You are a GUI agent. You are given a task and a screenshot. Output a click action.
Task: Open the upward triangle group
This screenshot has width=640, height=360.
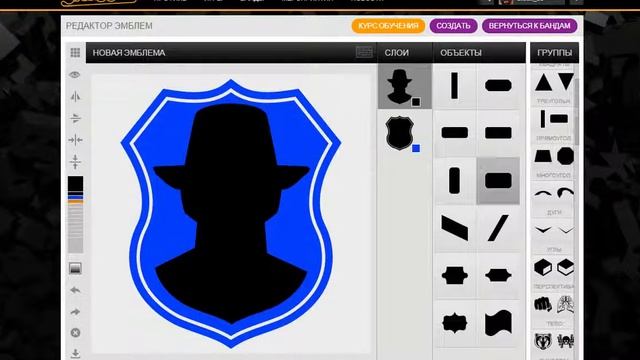pos(543,82)
